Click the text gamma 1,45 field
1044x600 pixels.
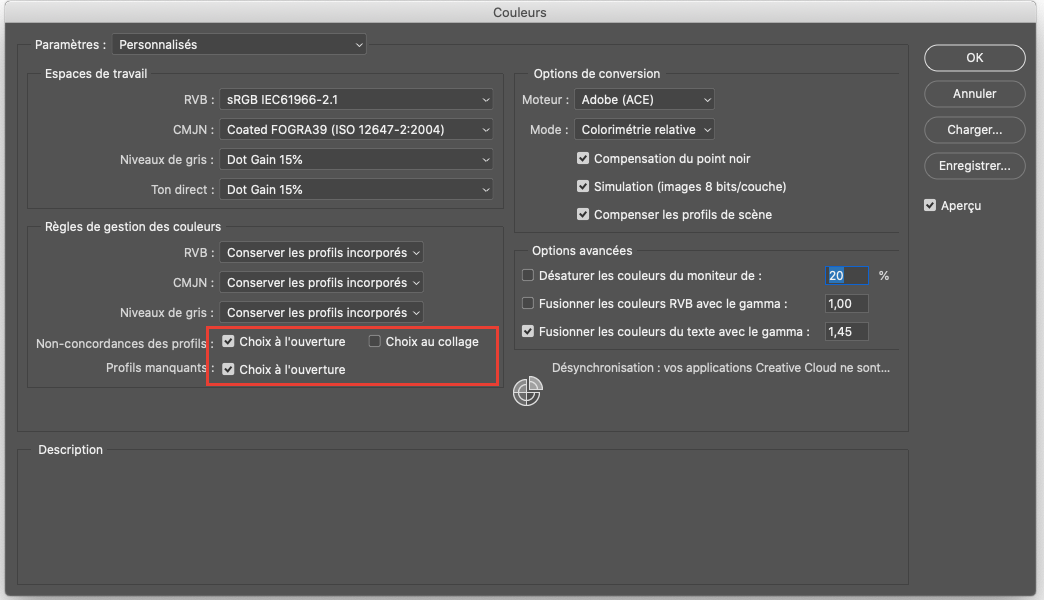click(x=846, y=332)
